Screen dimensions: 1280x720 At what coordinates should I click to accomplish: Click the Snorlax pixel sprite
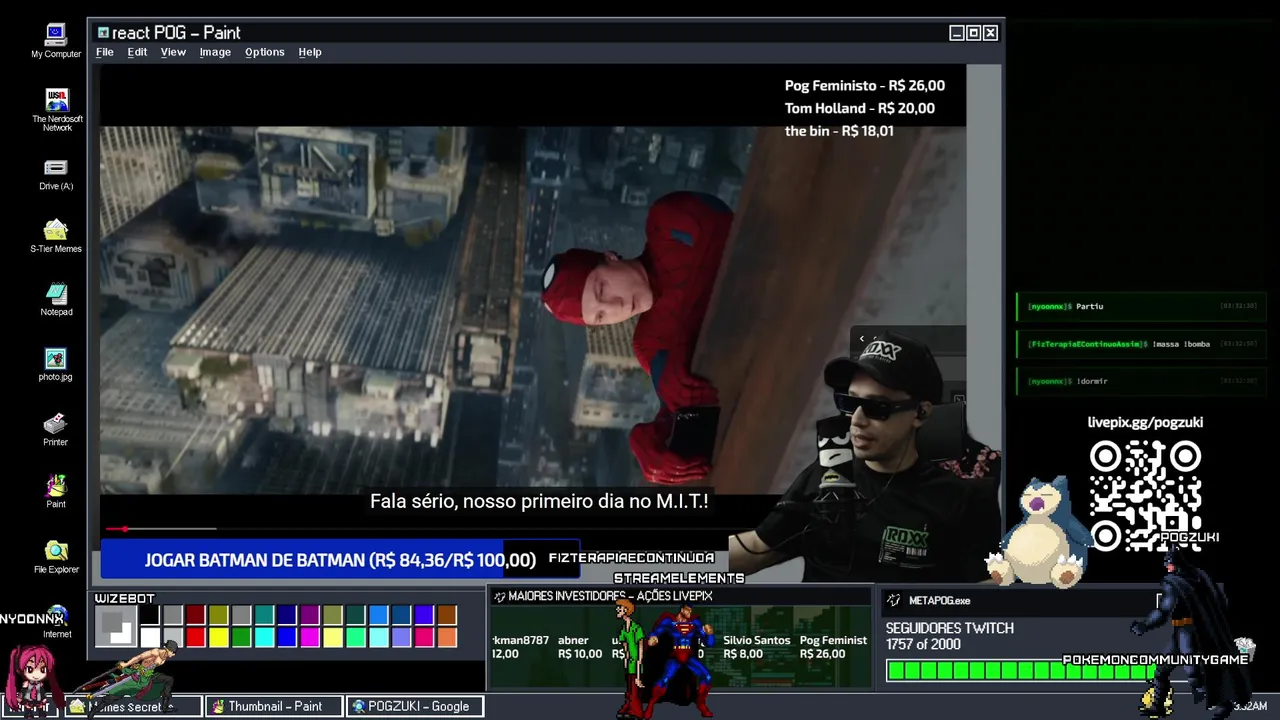pos(1037,532)
